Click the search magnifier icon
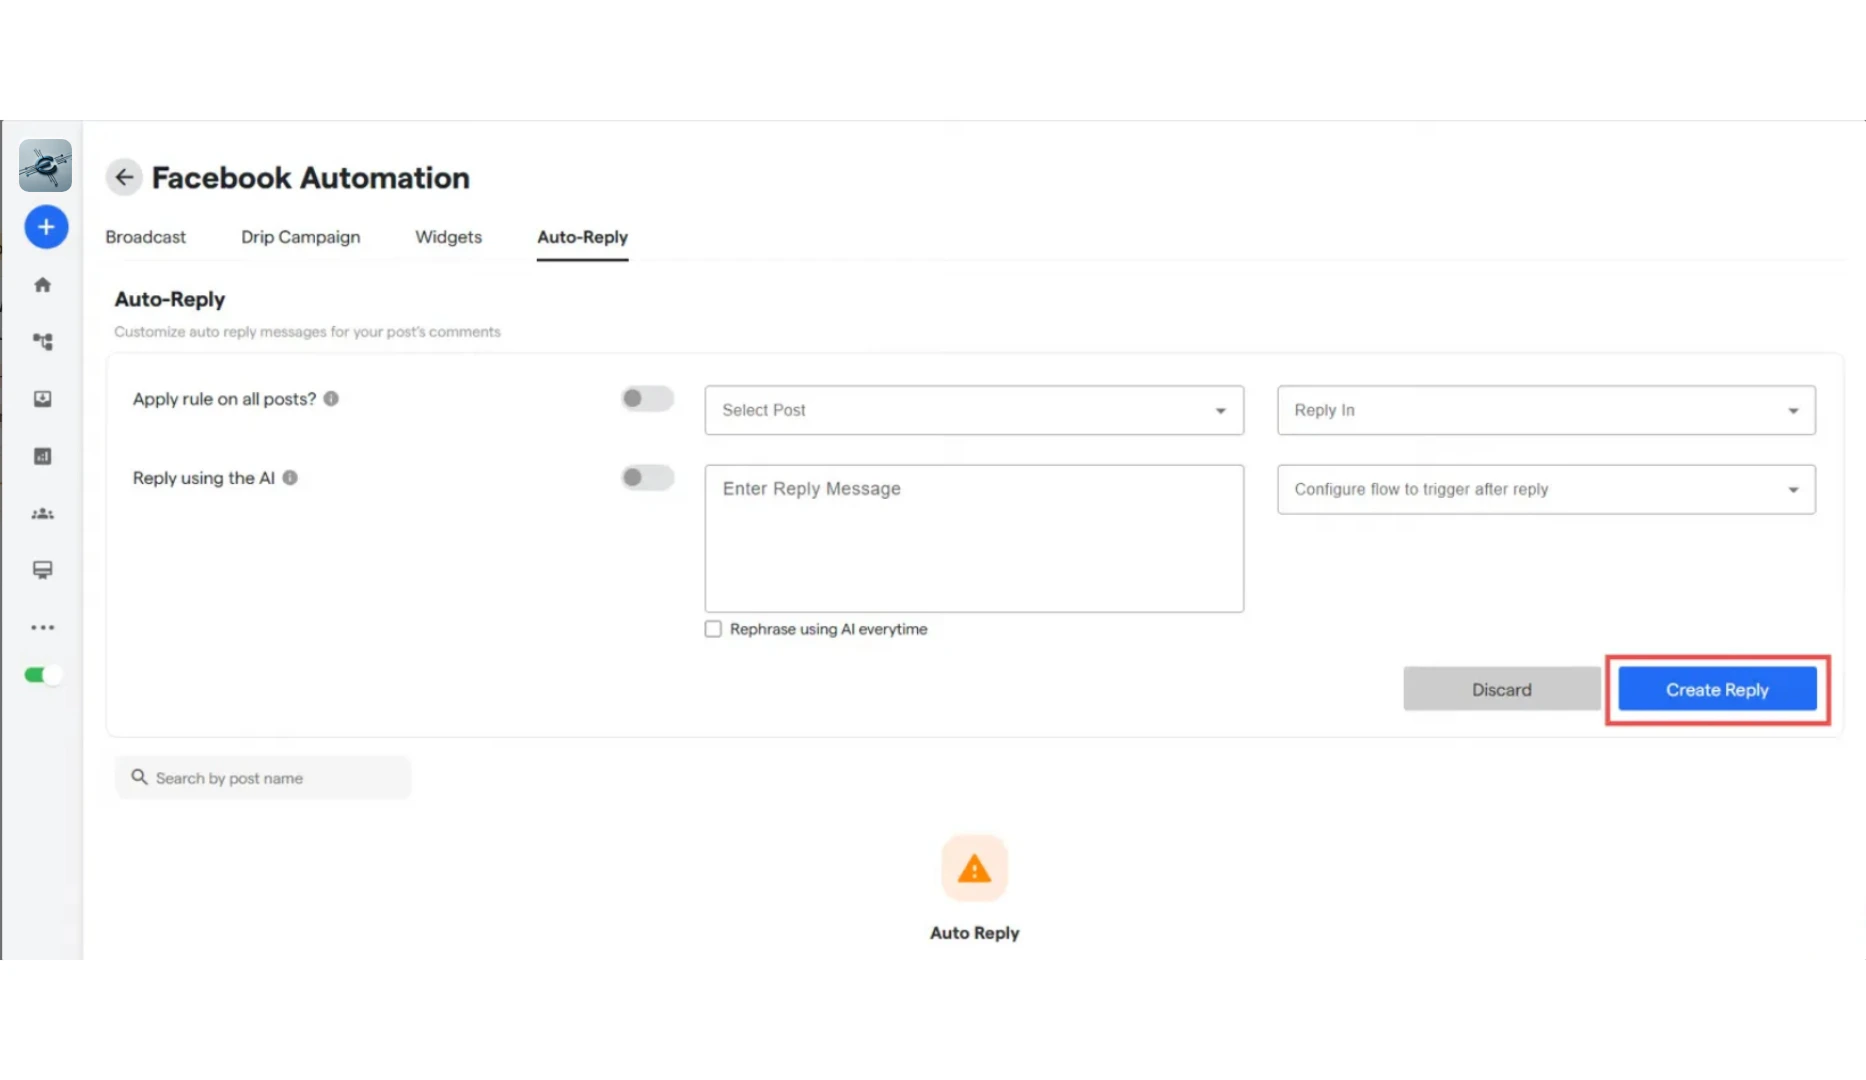Viewport: 1866px width, 1080px height. point(139,777)
